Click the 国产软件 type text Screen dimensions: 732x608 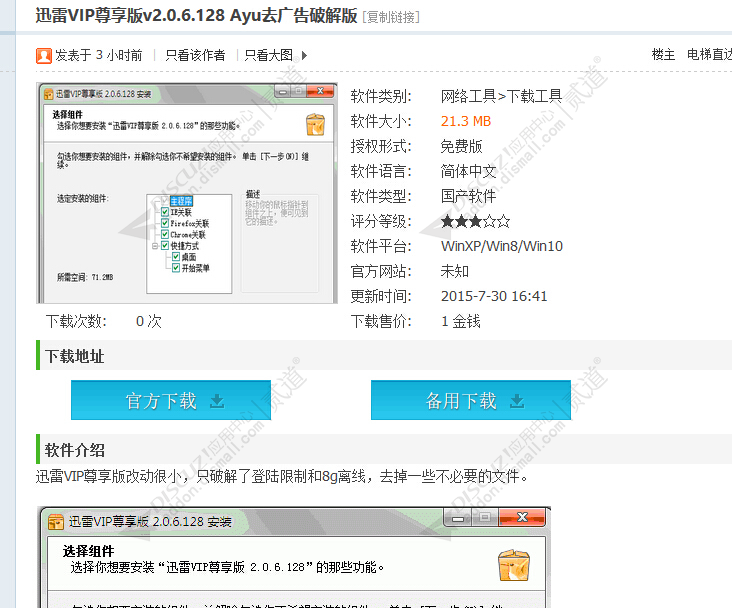468,196
